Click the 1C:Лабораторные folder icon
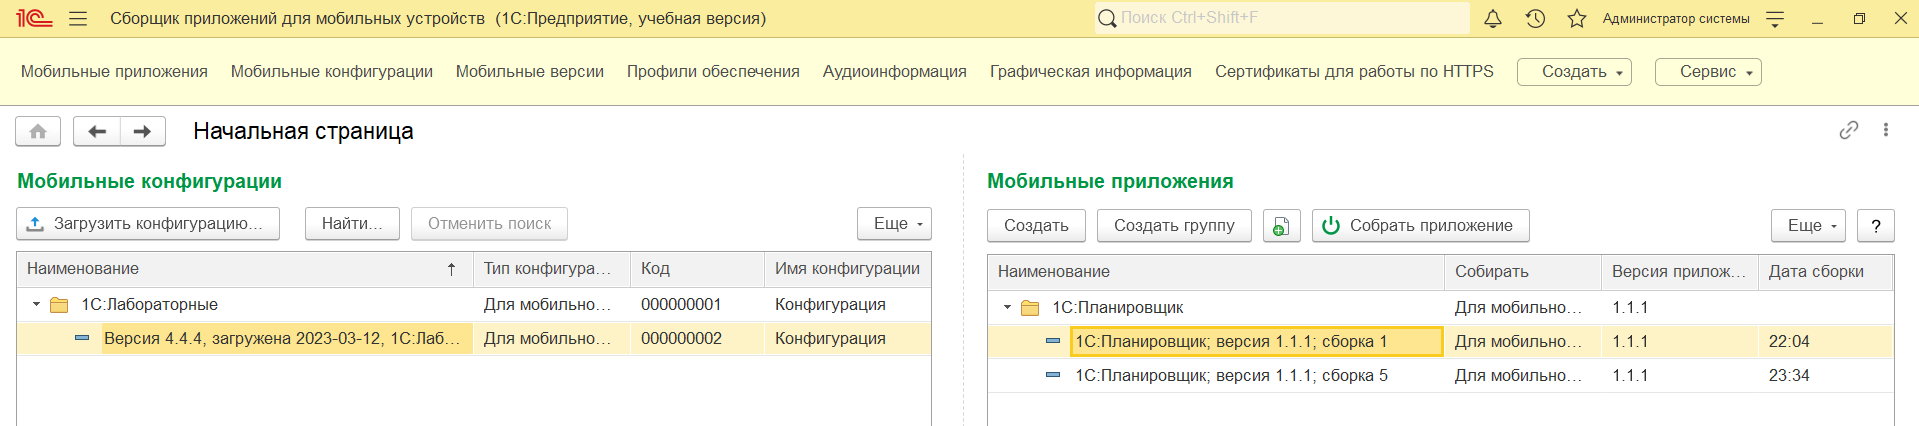The image size is (1919, 426). click(x=59, y=305)
